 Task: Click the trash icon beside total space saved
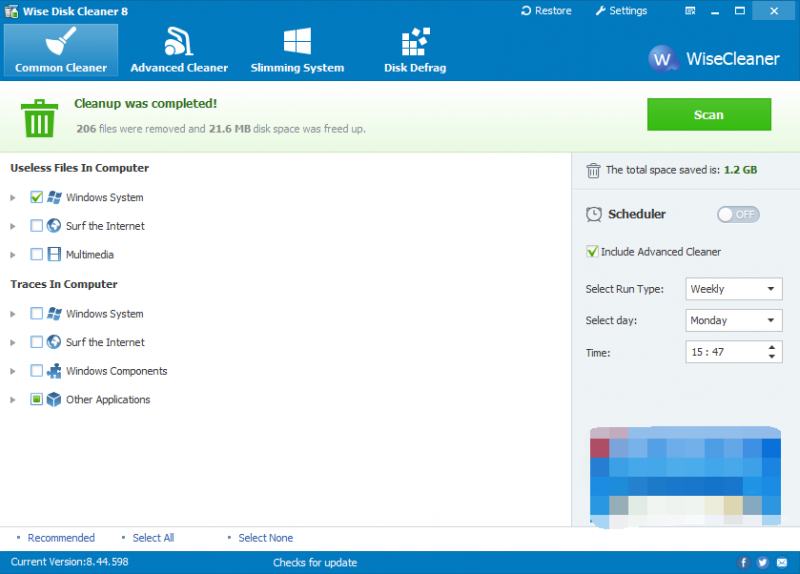[x=593, y=170]
